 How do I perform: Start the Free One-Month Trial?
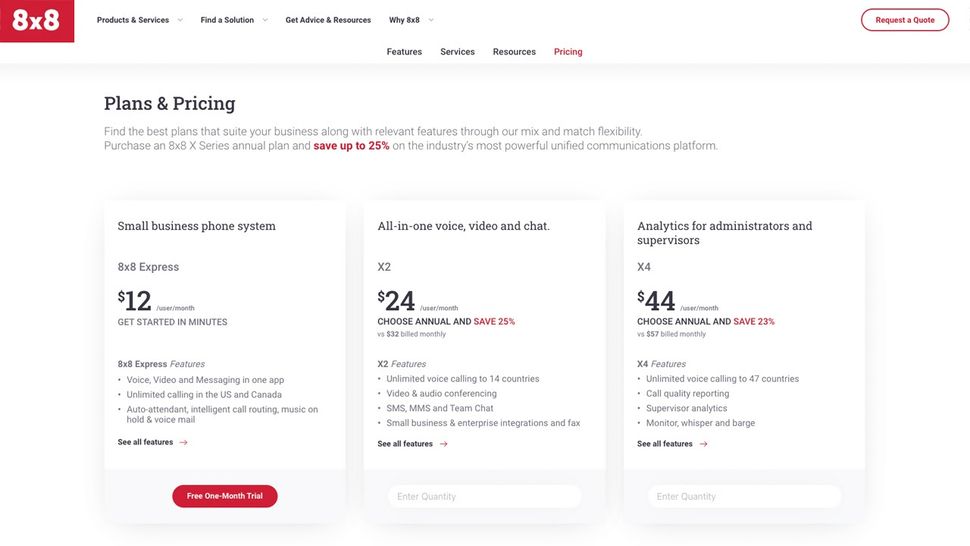point(225,496)
